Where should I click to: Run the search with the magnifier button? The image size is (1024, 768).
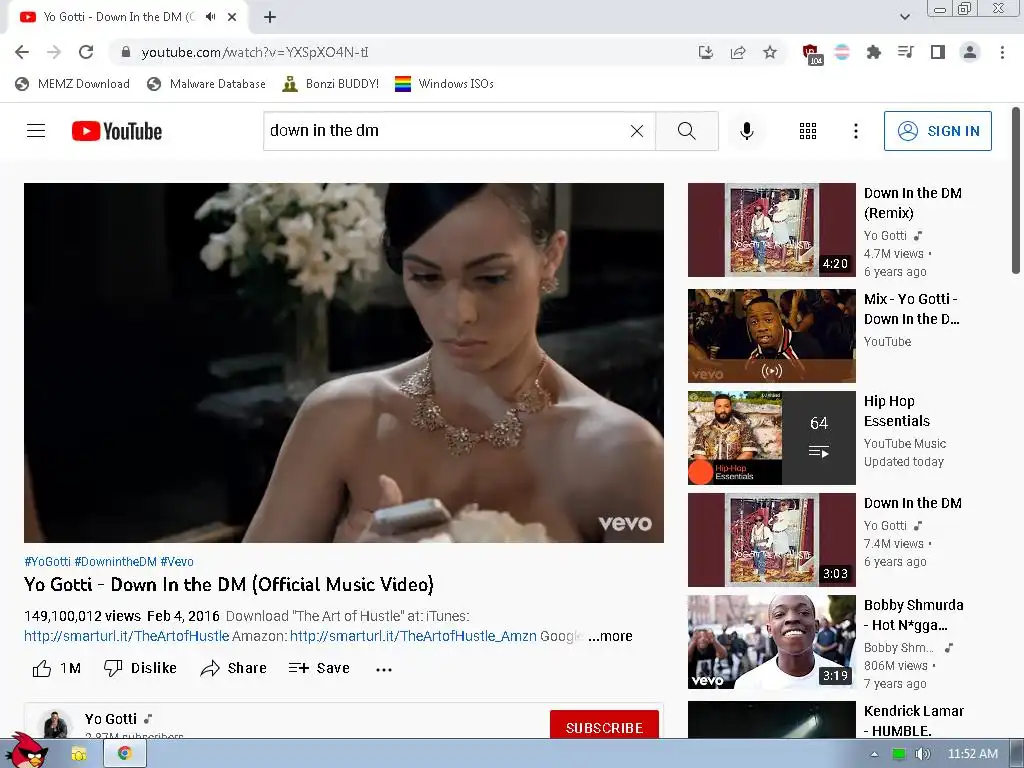point(686,131)
